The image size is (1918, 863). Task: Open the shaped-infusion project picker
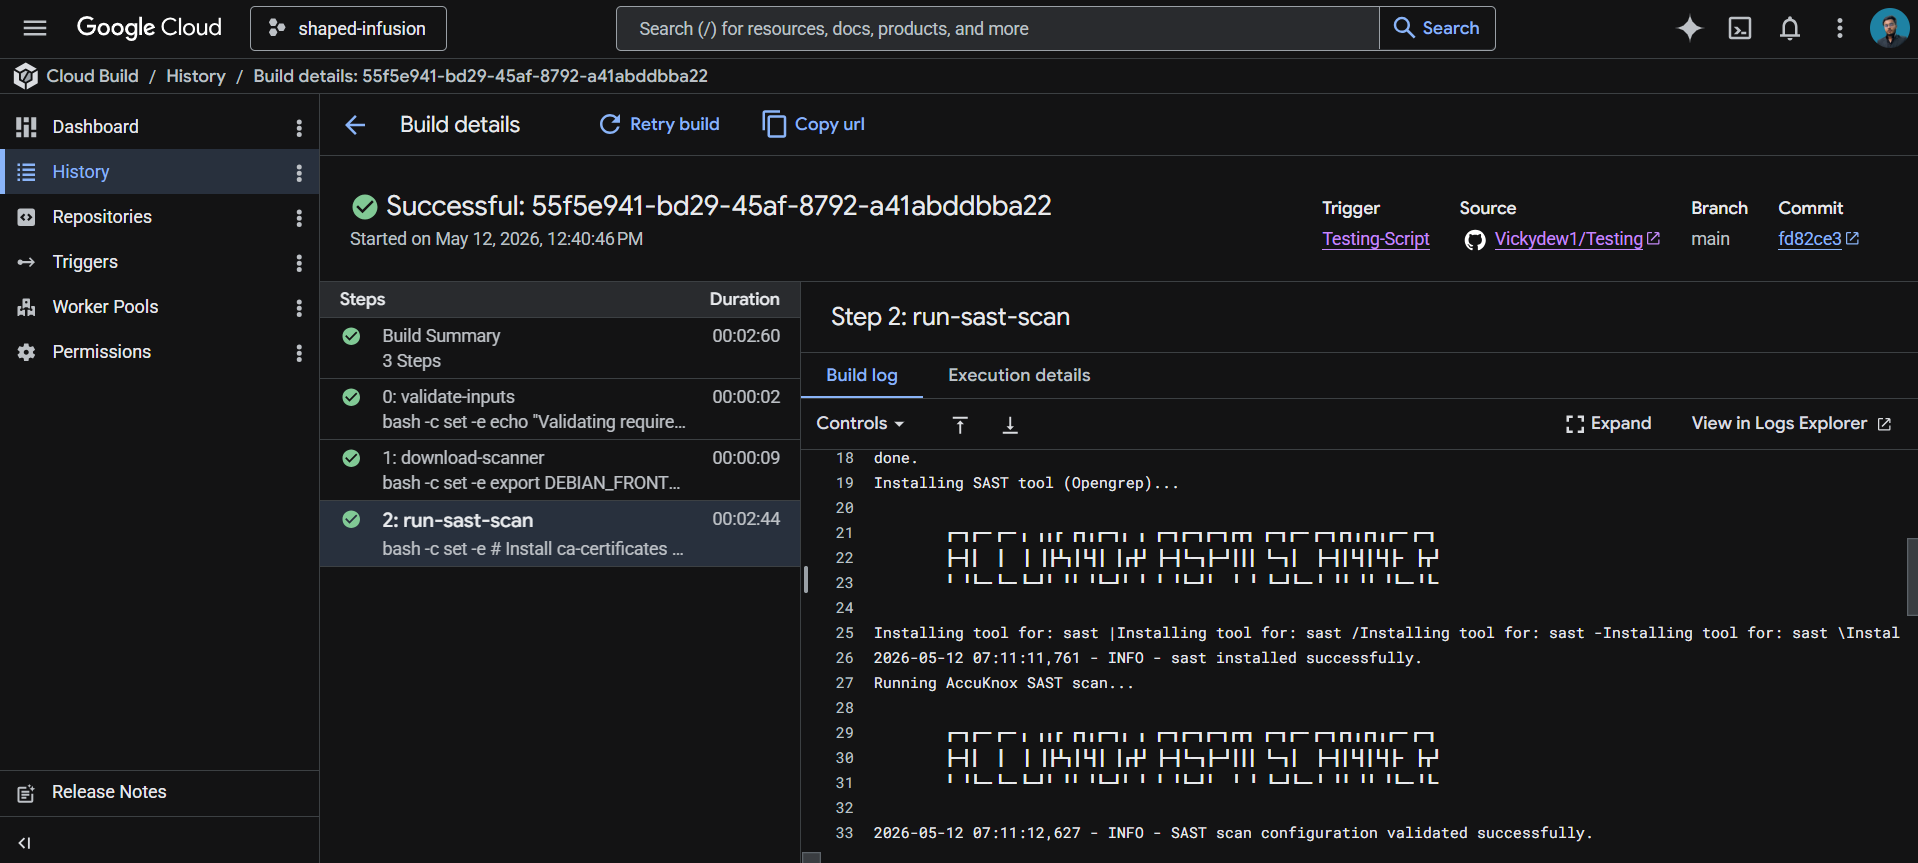tap(348, 28)
